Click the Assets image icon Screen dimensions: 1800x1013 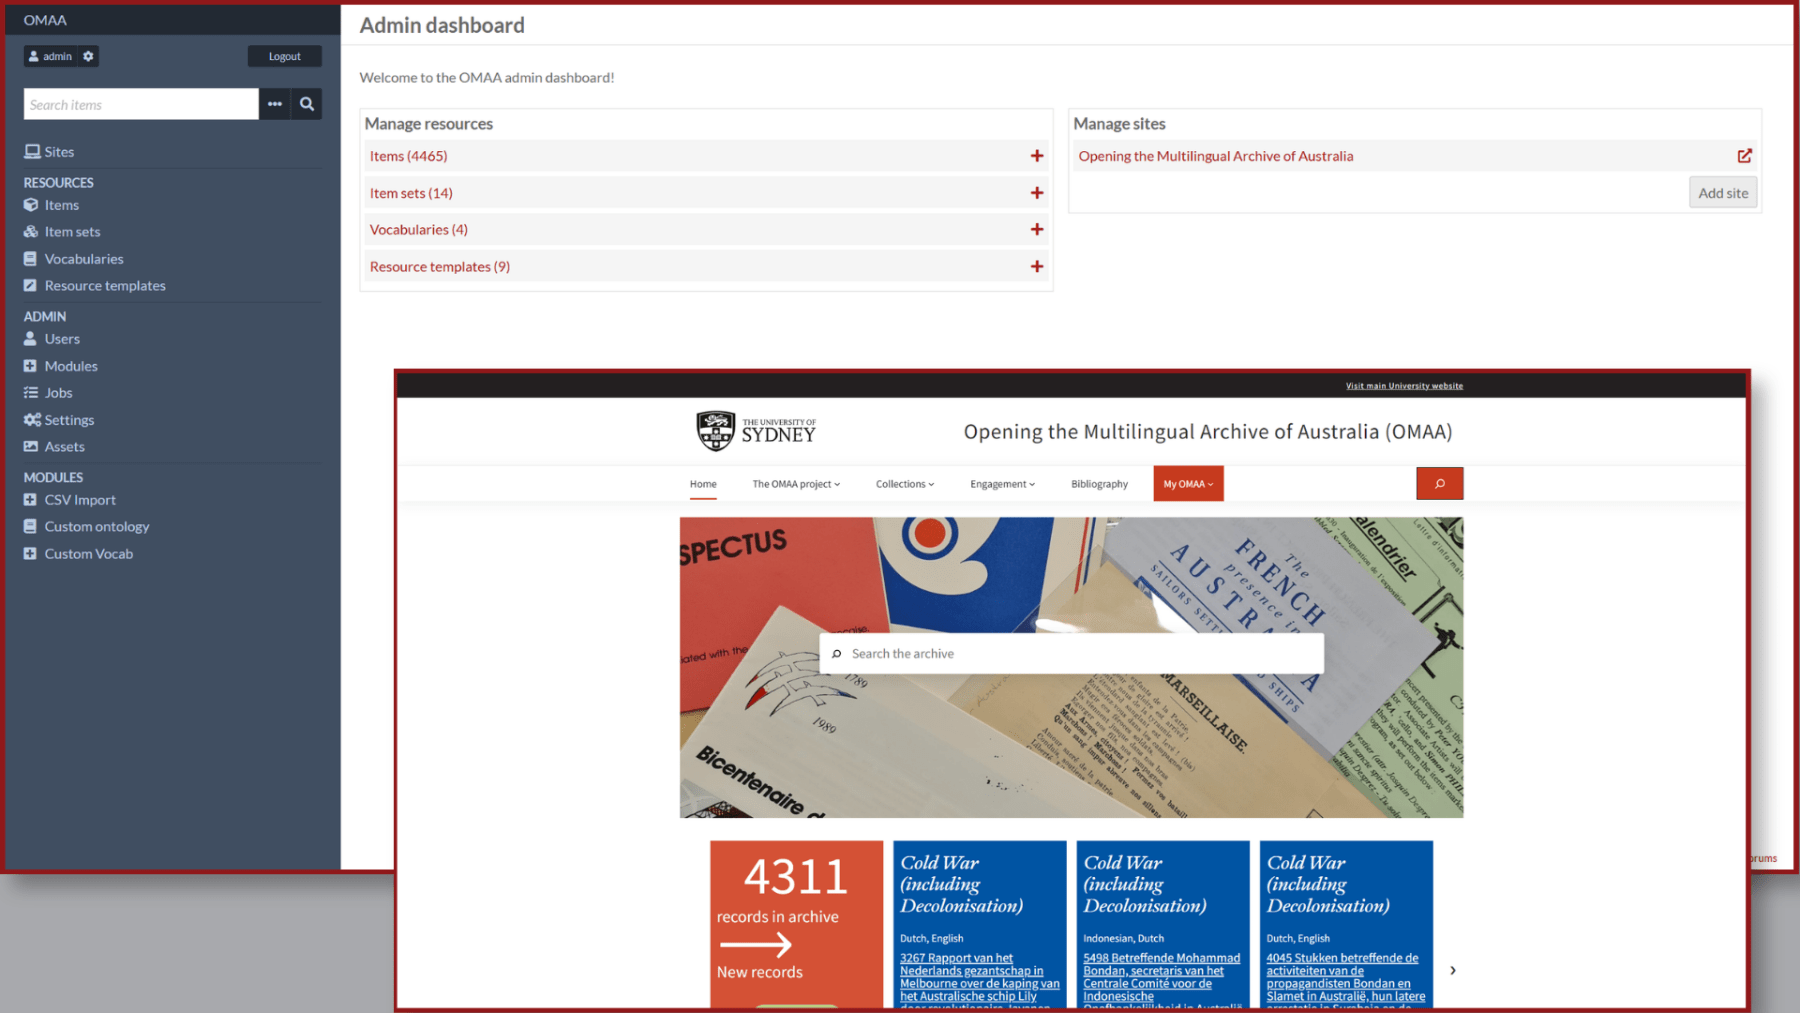pyautogui.click(x=31, y=447)
